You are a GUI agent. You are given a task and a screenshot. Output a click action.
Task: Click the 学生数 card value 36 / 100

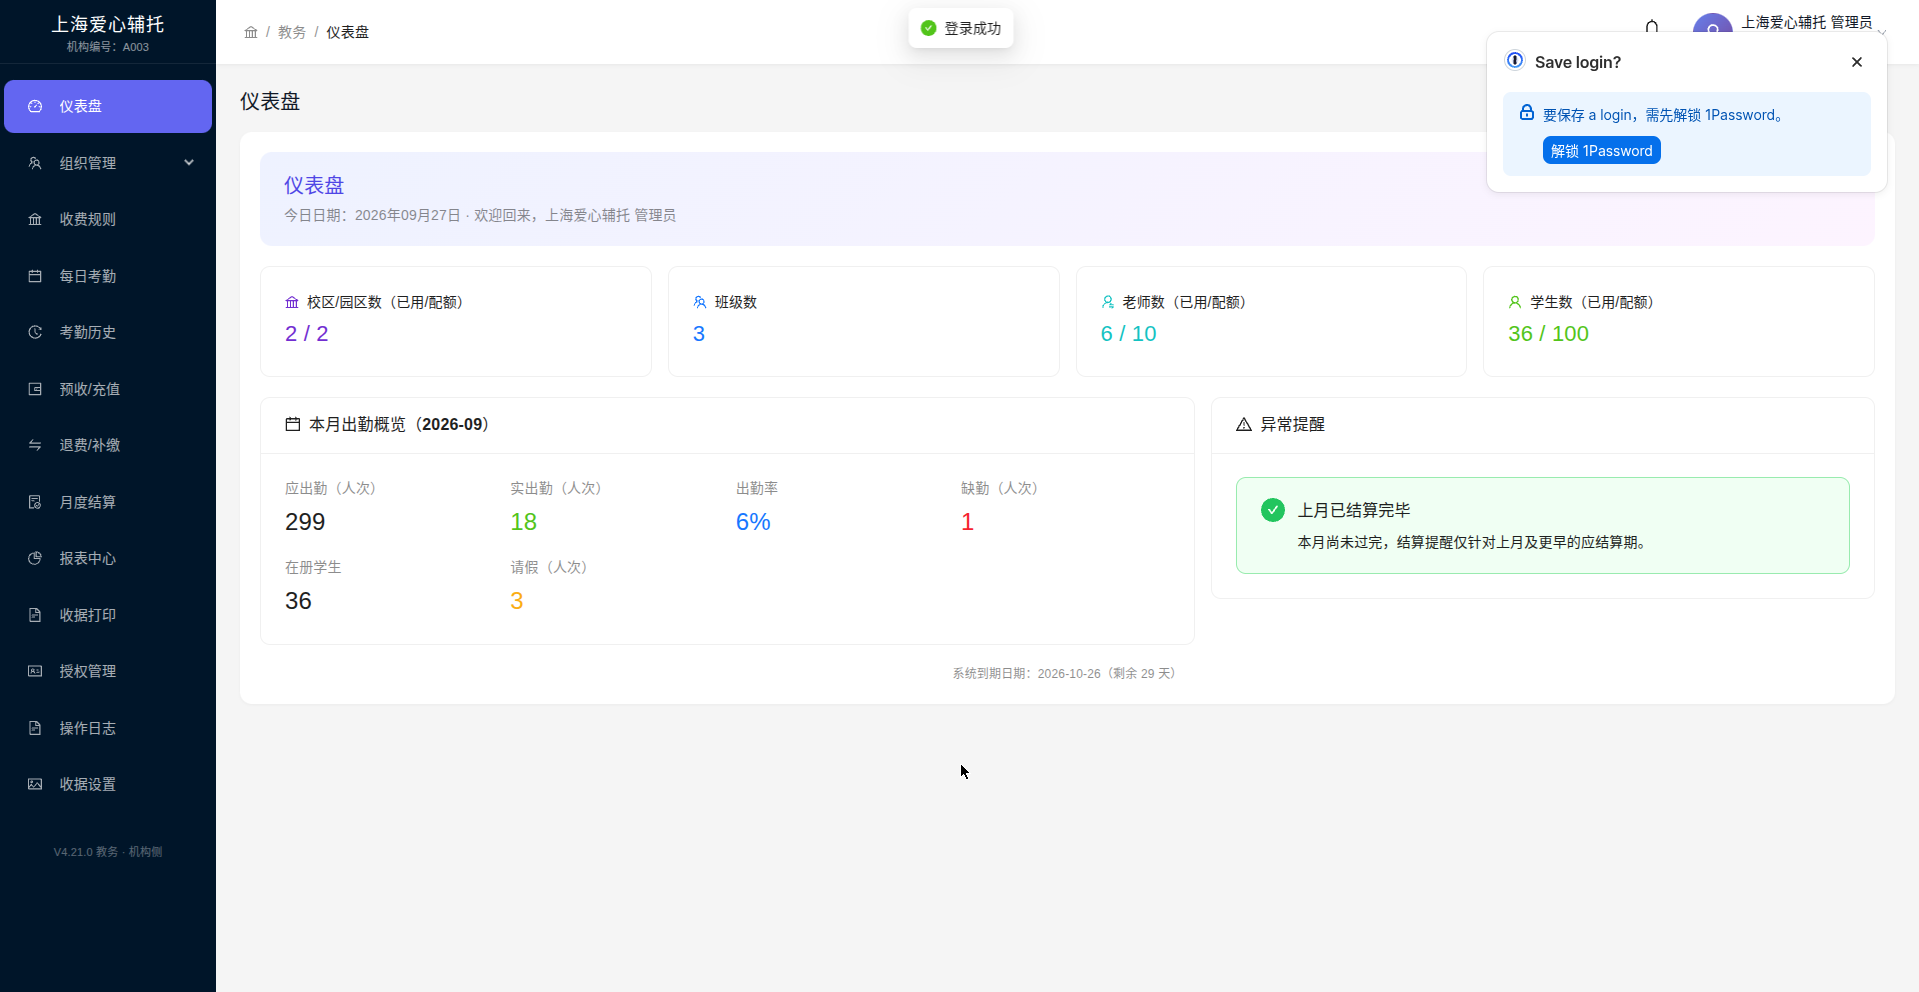coord(1548,334)
